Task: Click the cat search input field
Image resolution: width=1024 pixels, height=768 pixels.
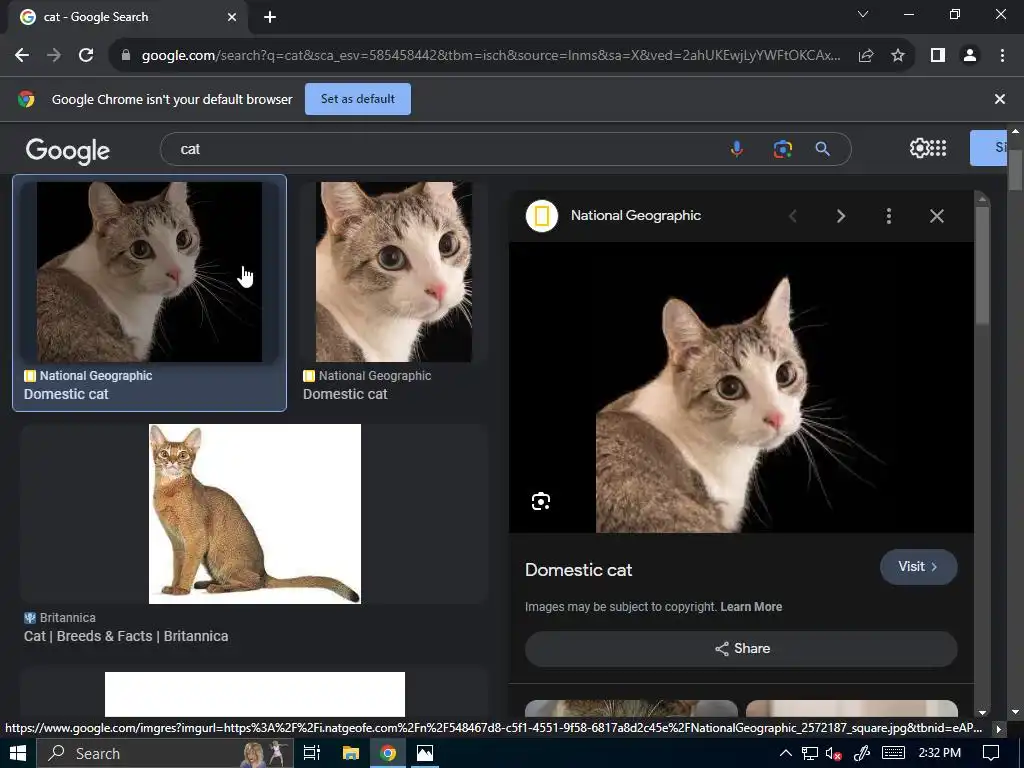Action: coord(444,149)
